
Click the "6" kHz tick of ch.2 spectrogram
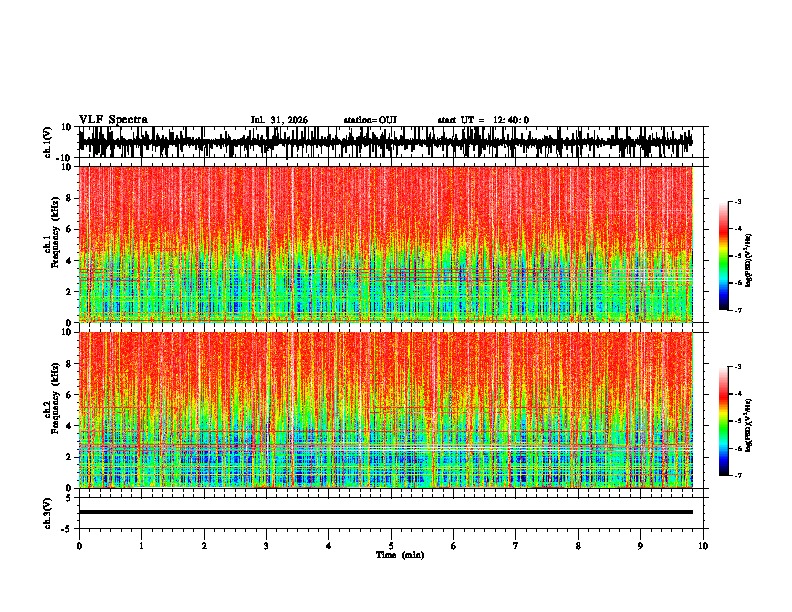click(x=69, y=395)
